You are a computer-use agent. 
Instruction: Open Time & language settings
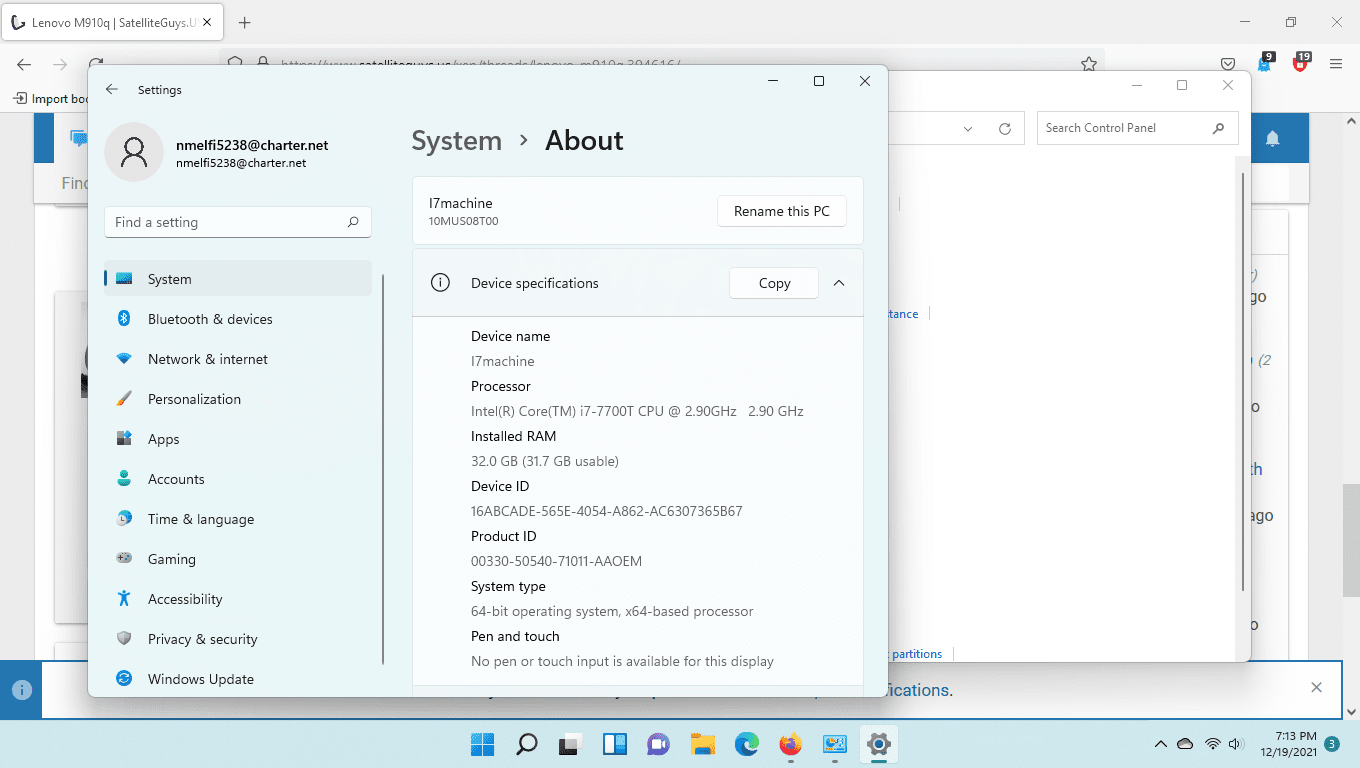(x=238, y=519)
